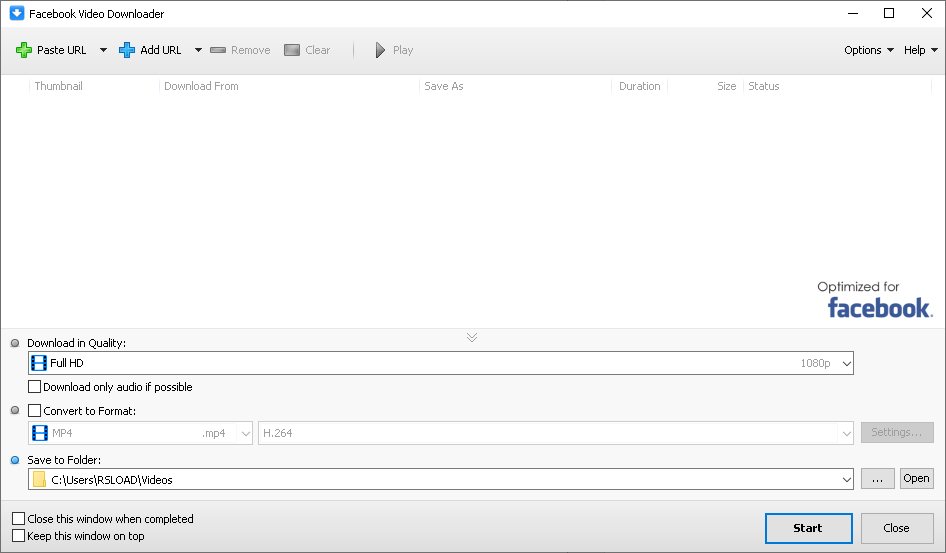The width and height of the screenshot is (946, 553).
Task: Toggle Keep this window on top
Action: click(x=19, y=536)
